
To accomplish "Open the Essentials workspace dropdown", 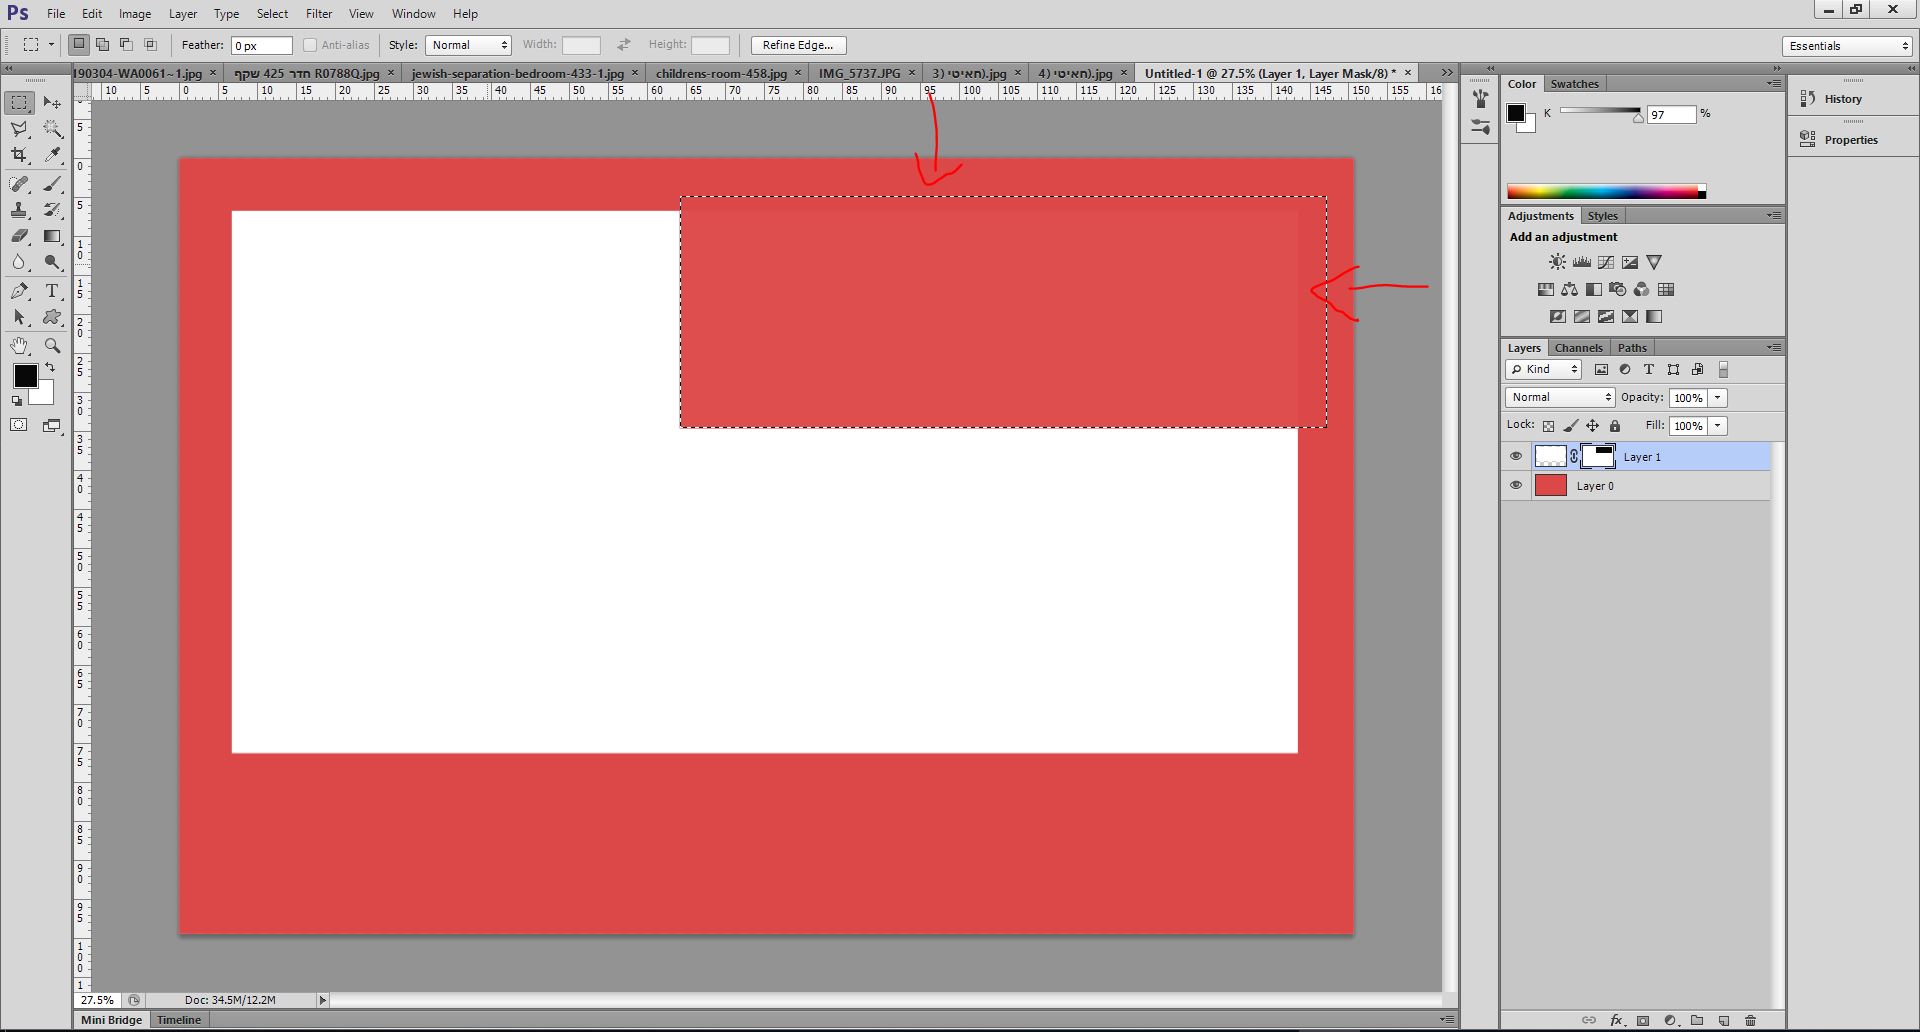I will (x=1848, y=46).
